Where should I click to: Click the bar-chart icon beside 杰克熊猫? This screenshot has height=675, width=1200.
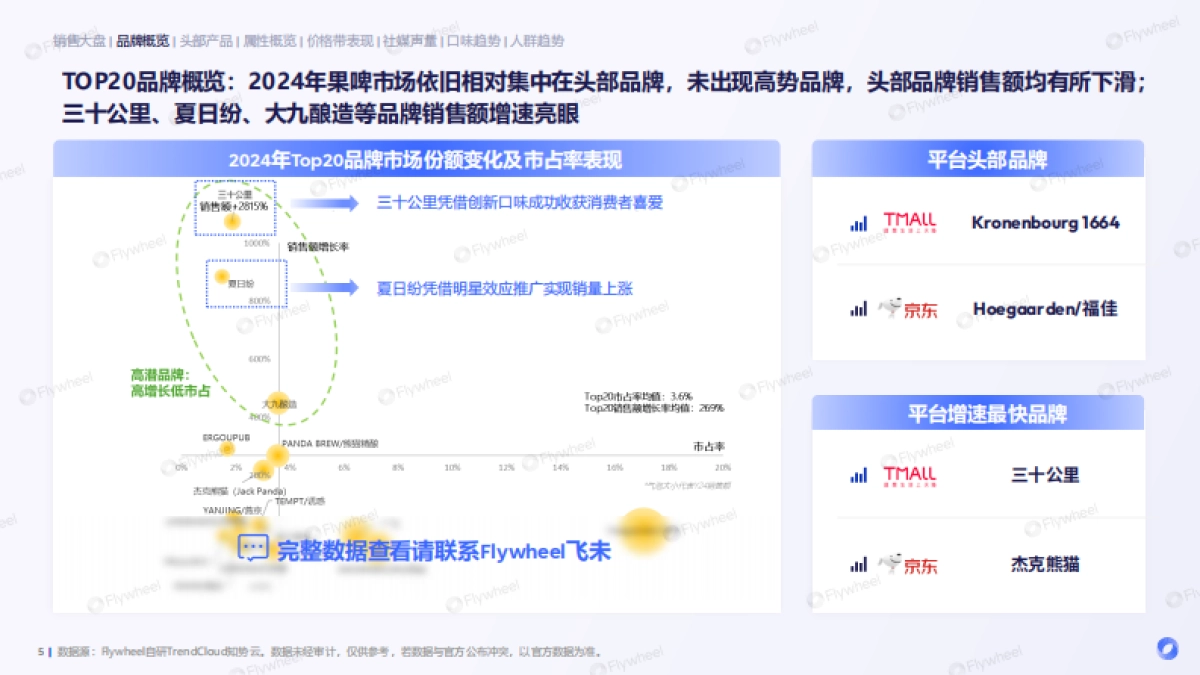[x=857, y=563]
